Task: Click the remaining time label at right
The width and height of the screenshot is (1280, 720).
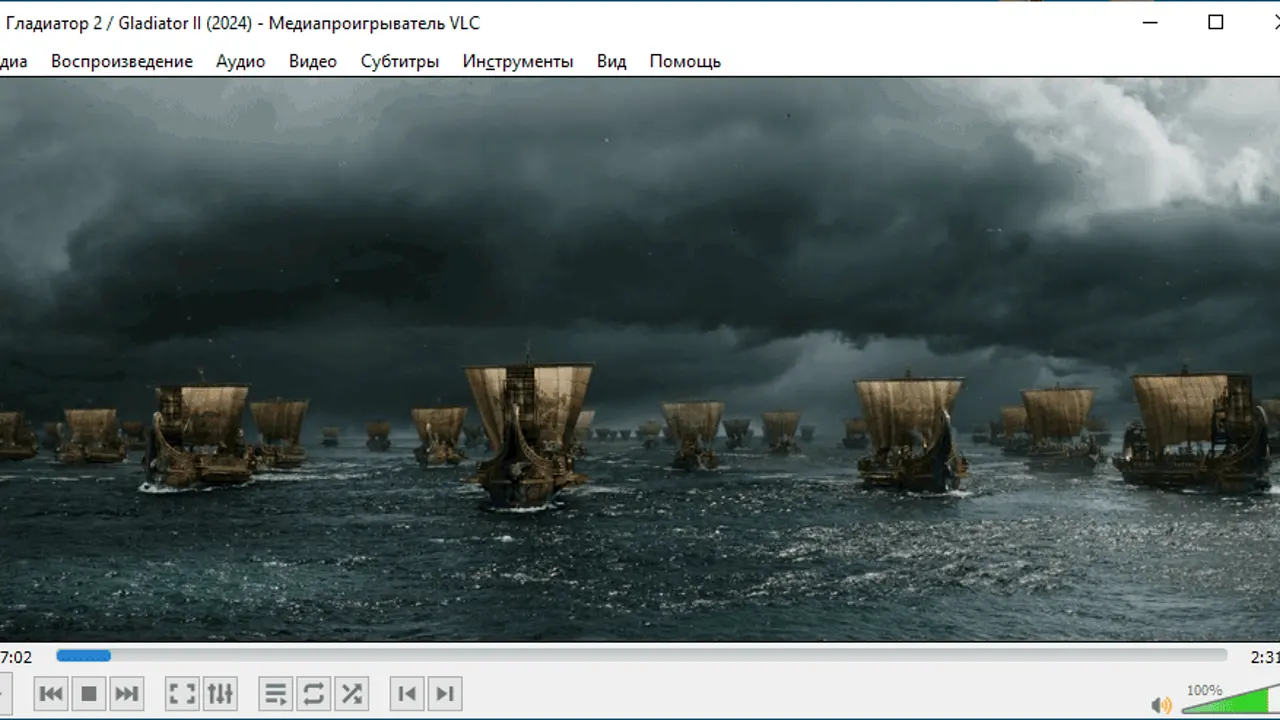Action: (1264, 657)
